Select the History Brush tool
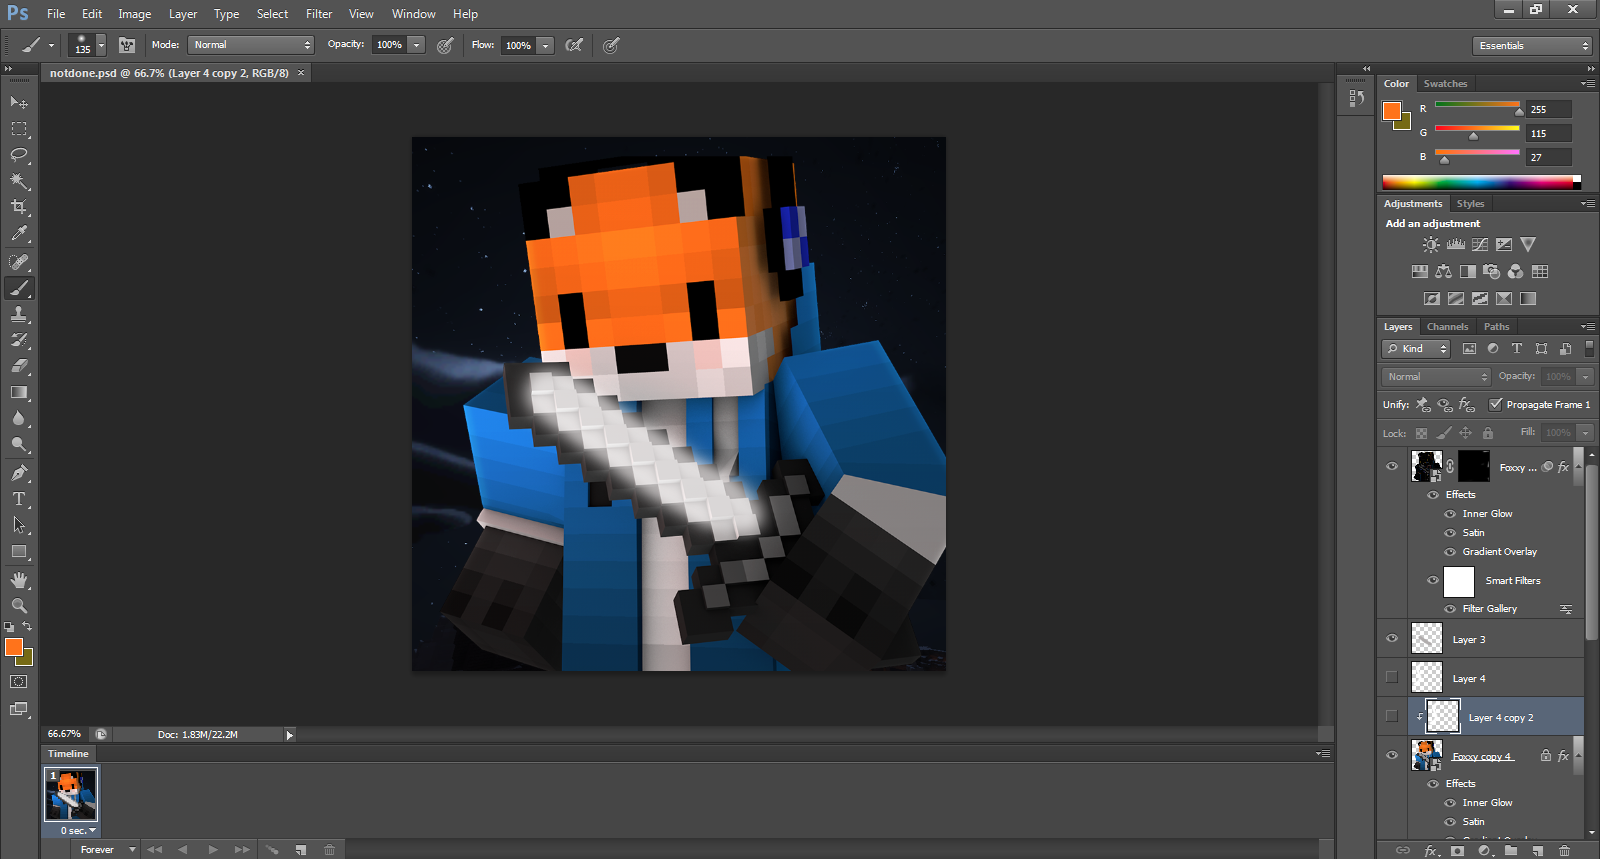This screenshot has height=859, width=1600. coord(19,340)
